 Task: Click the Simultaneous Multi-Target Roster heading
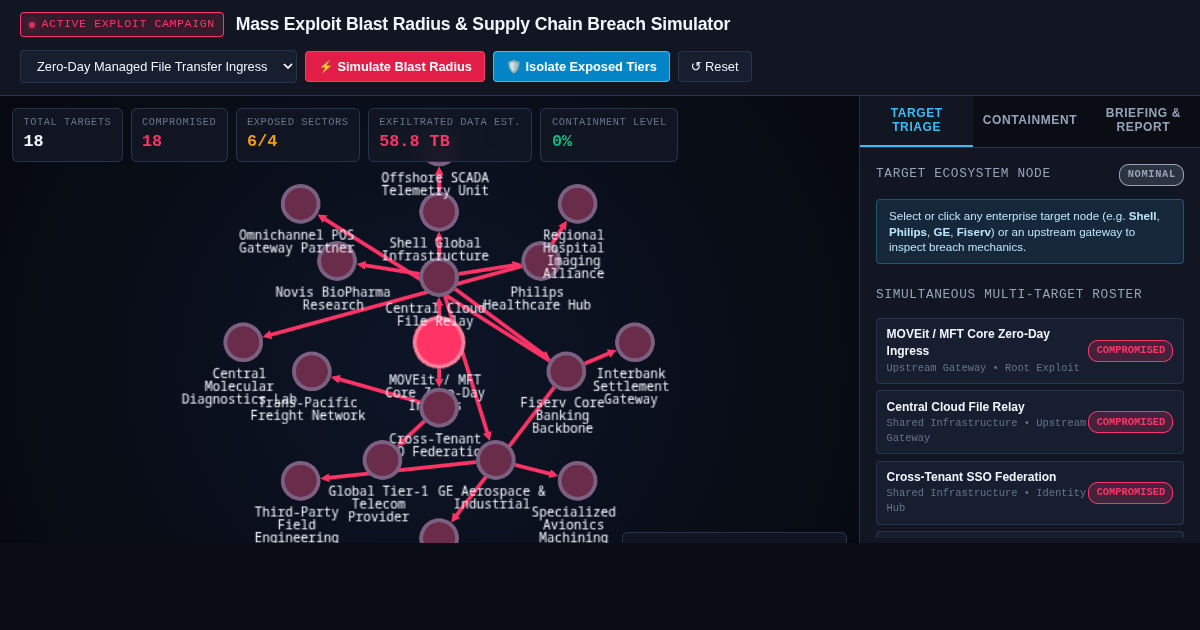click(1009, 295)
